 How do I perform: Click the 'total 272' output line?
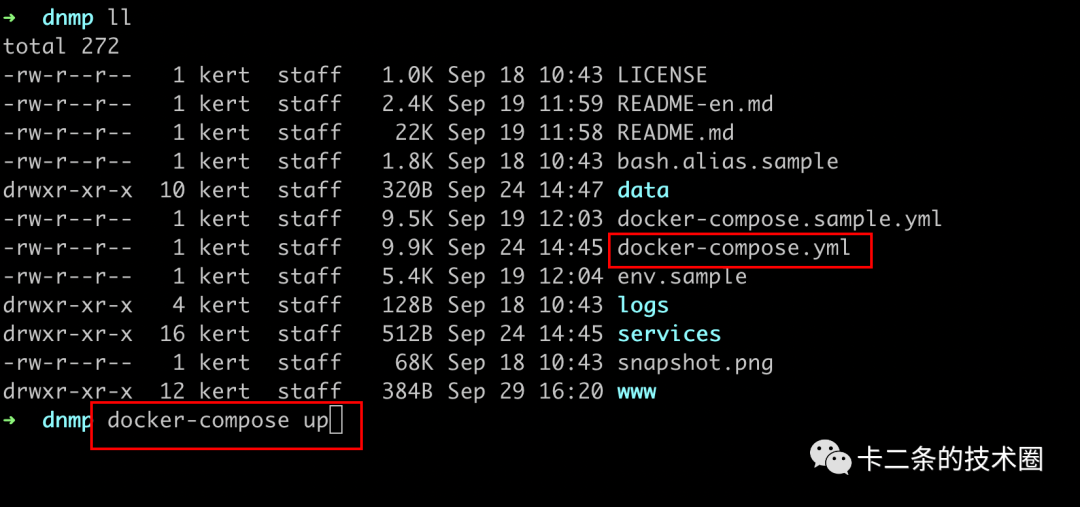[61, 47]
